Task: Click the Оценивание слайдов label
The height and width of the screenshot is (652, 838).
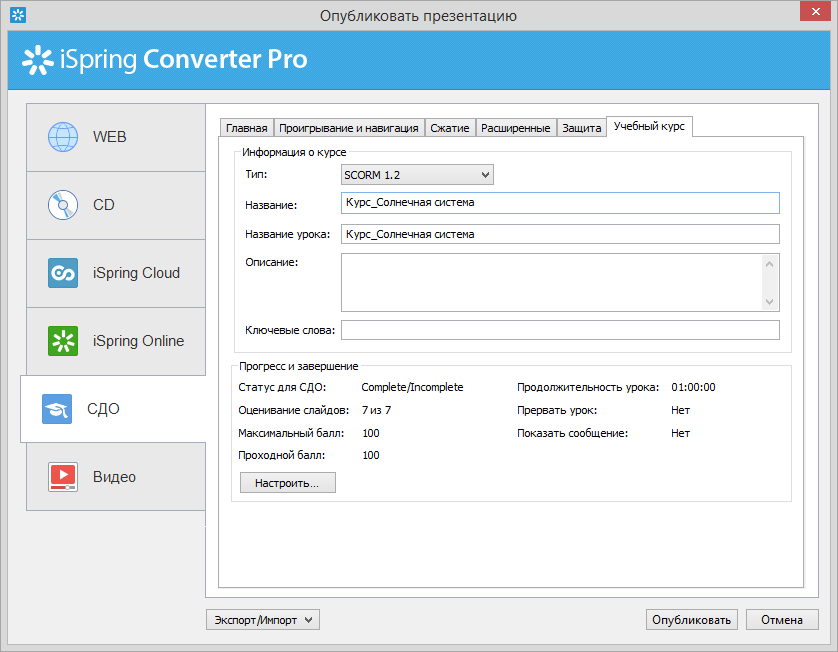Action: point(293,410)
